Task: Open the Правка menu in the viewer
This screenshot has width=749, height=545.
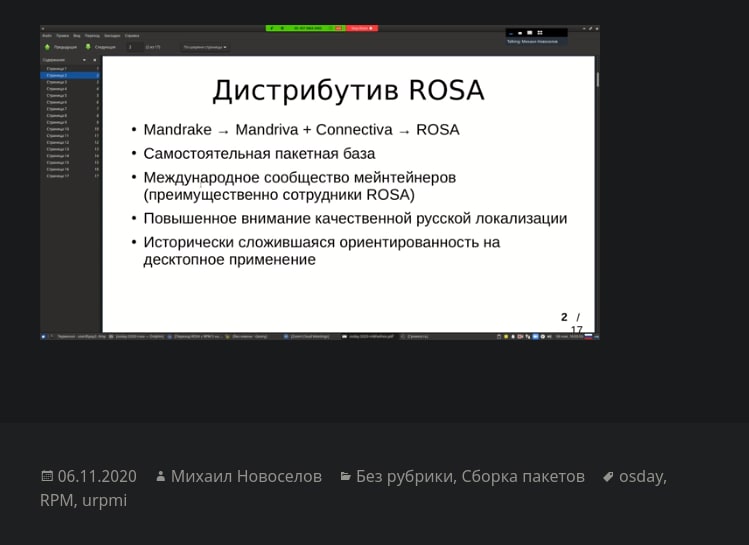Action: [63, 35]
